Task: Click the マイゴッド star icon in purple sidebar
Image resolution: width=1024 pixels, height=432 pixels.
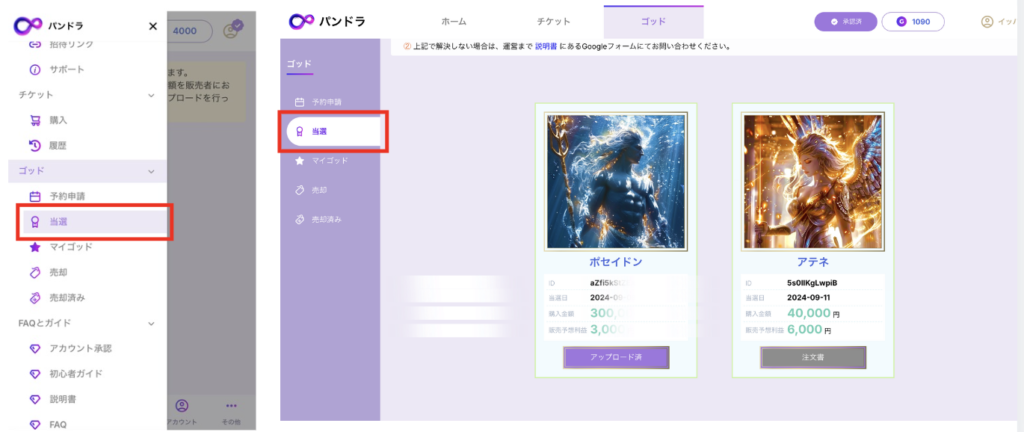Action: (x=299, y=160)
